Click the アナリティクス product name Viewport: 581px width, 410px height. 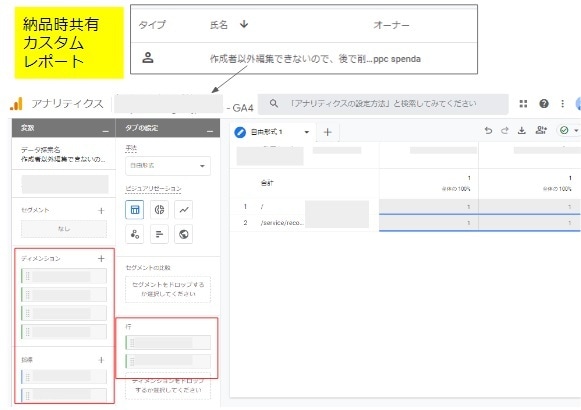point(67,104)
